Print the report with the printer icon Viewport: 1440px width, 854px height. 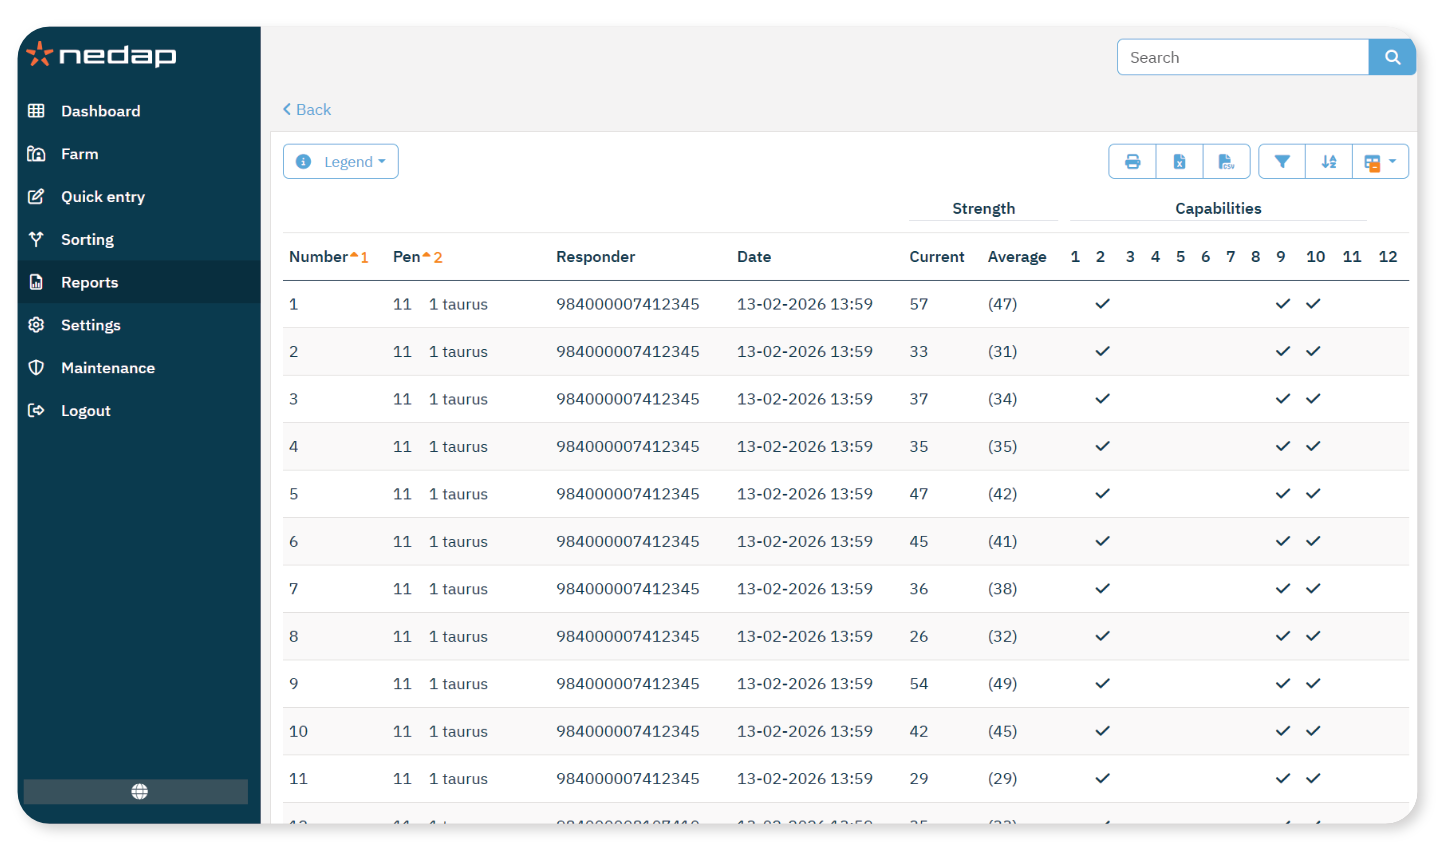1132,161
